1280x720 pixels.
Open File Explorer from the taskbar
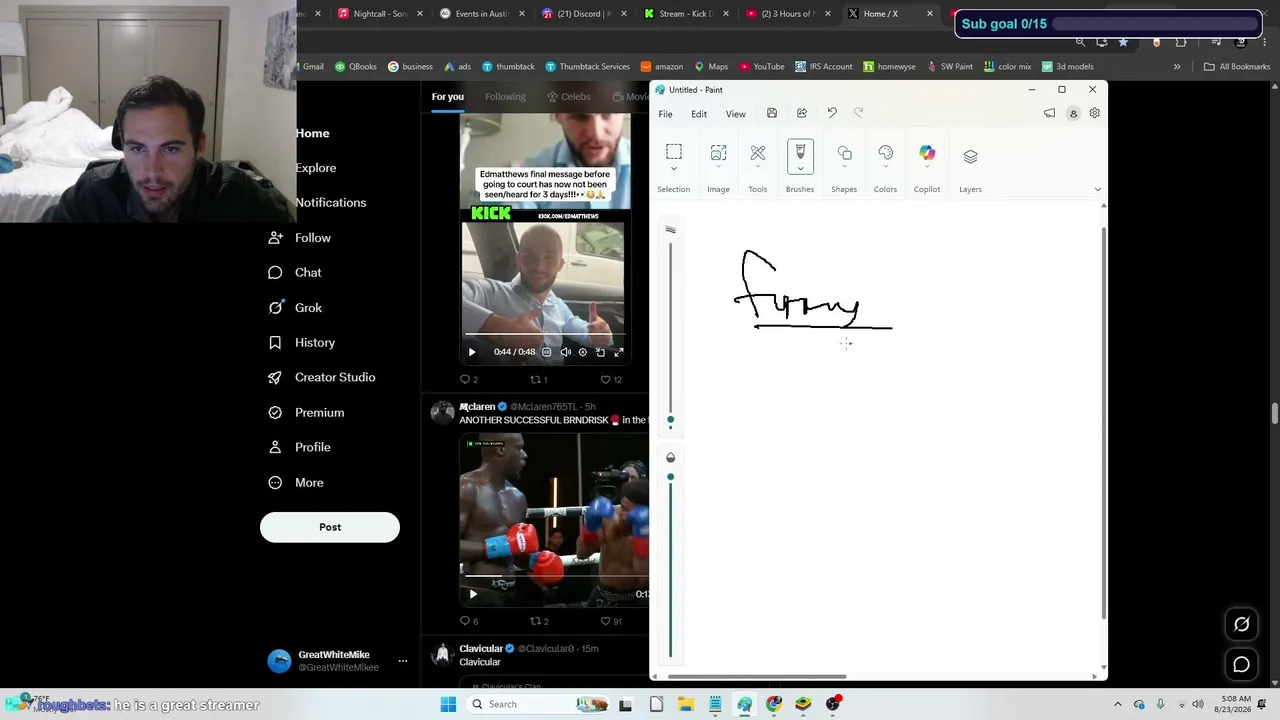pyautogui.click(x=686, y=704)
